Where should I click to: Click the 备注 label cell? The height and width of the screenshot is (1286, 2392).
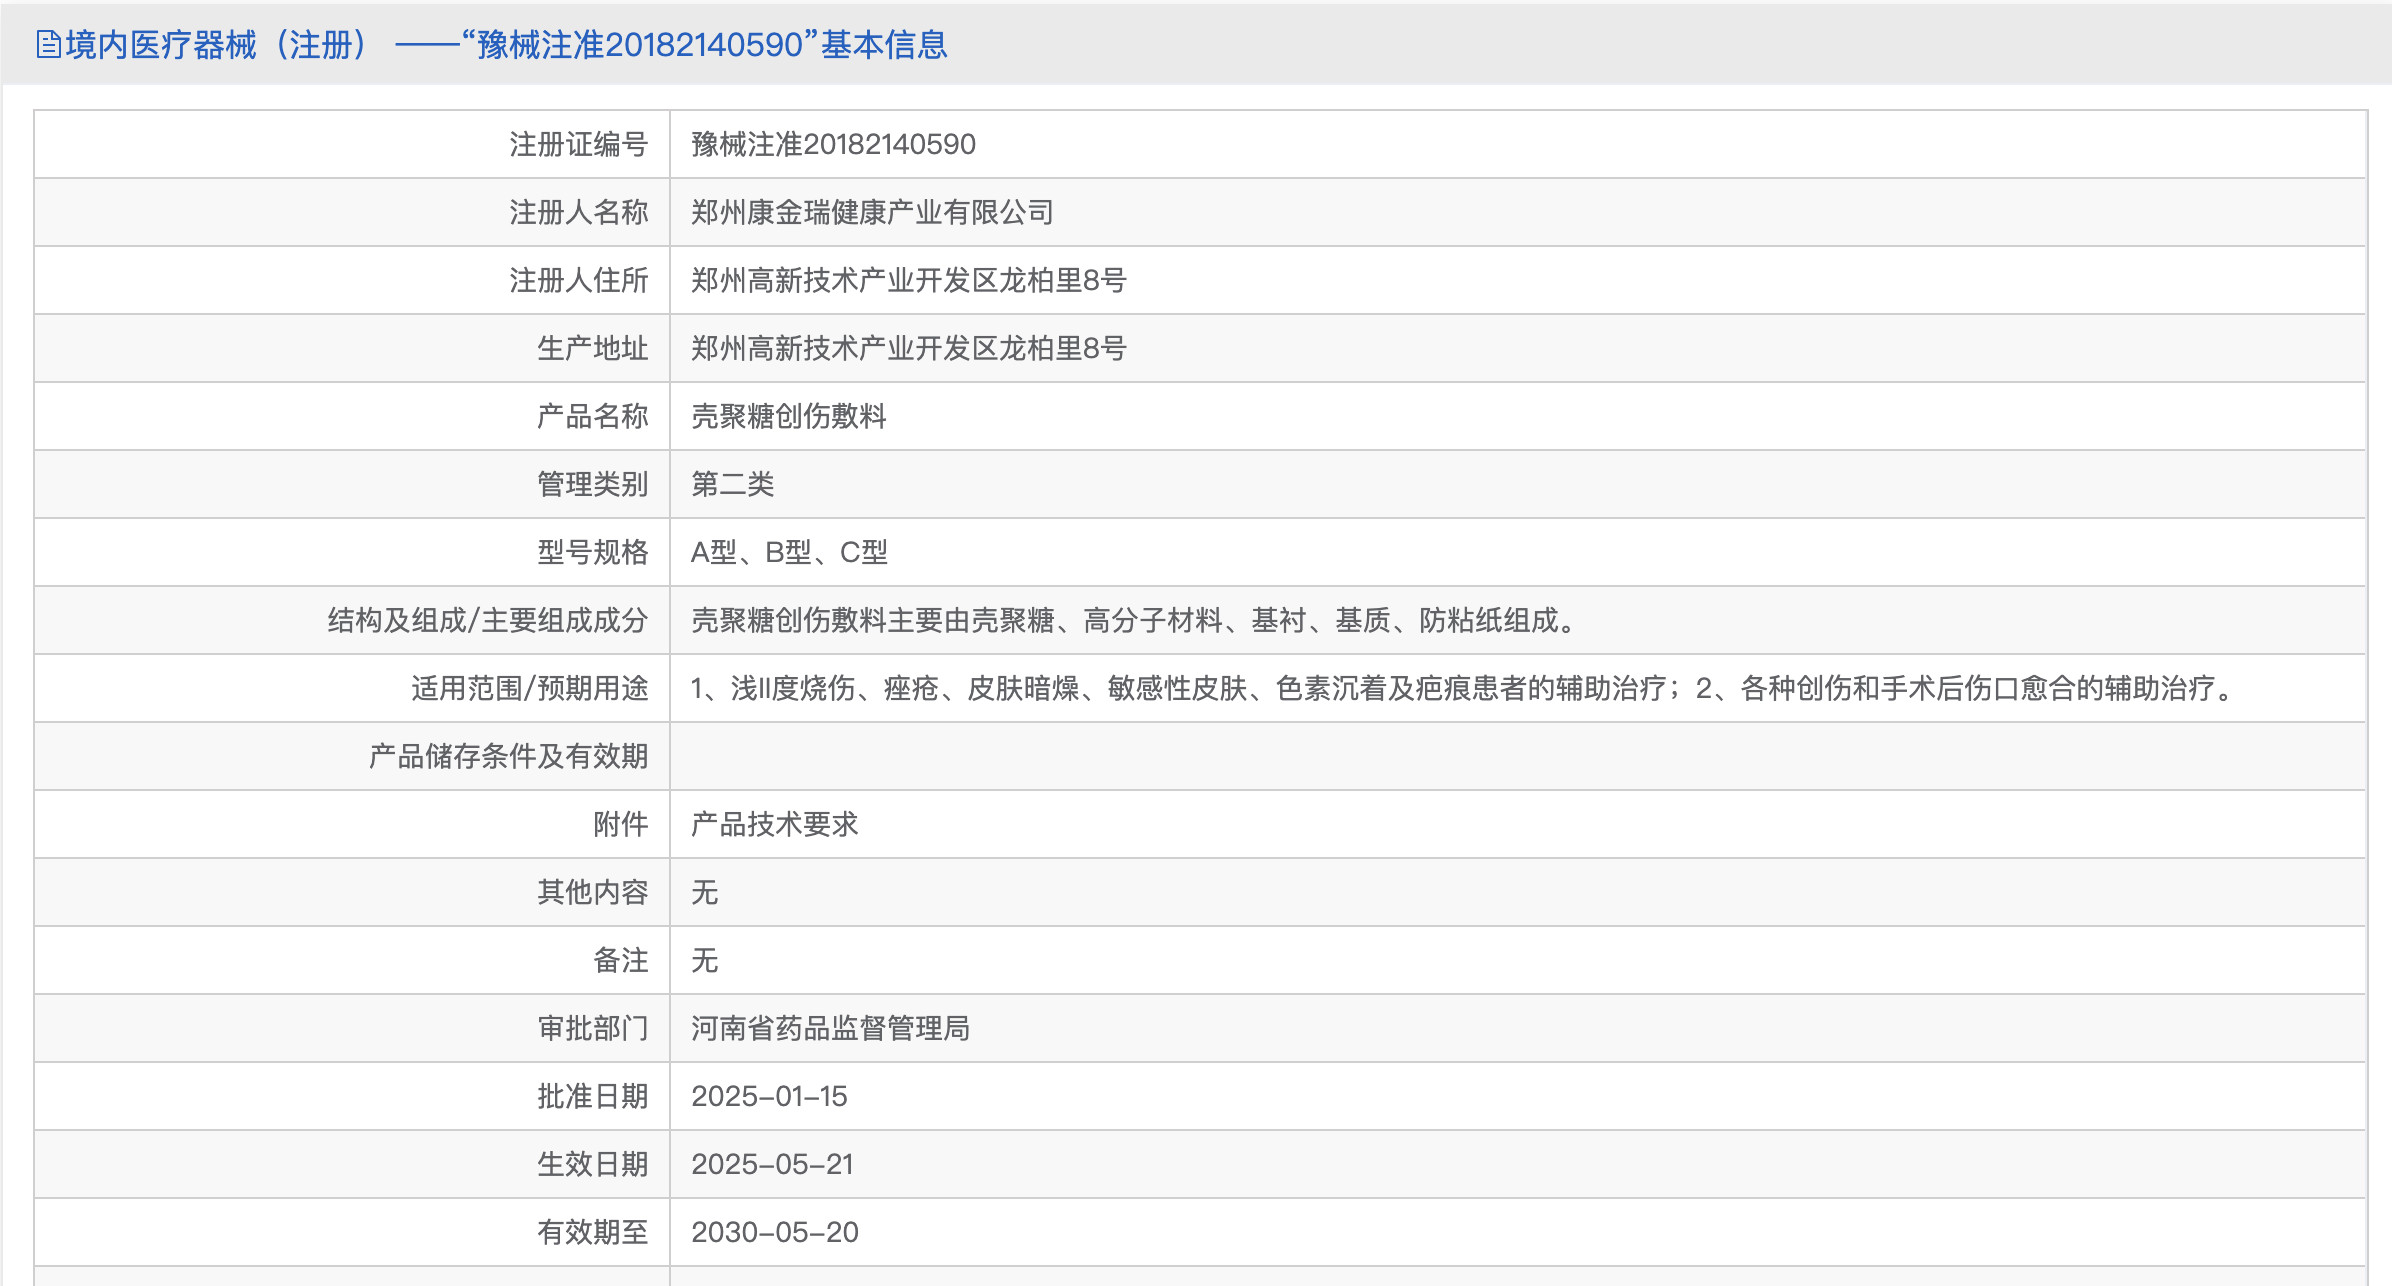pyautogui.click(x=620, y=960)
